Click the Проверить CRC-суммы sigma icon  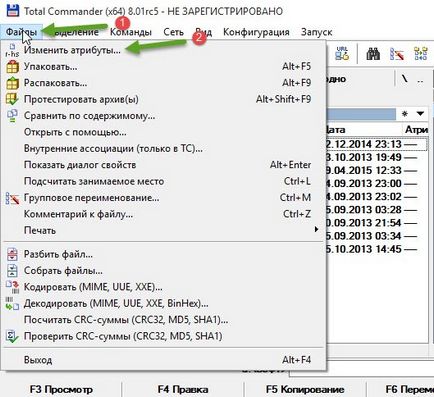(x=12, y=336)
